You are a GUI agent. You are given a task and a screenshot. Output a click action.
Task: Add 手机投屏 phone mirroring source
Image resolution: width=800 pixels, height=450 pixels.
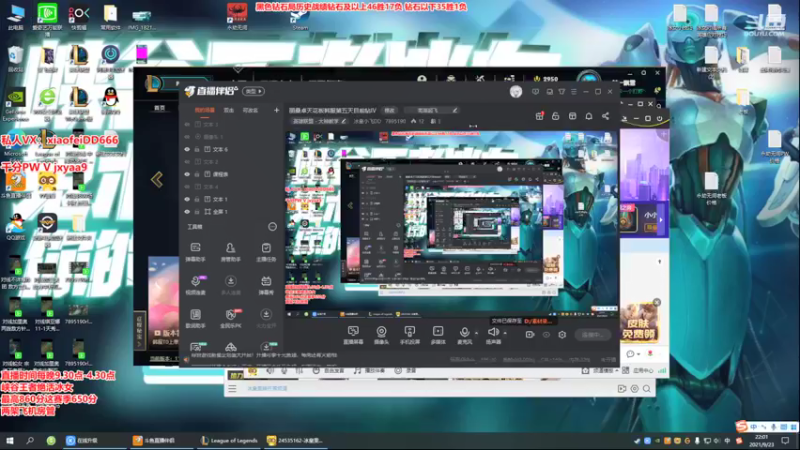(410, 335)
